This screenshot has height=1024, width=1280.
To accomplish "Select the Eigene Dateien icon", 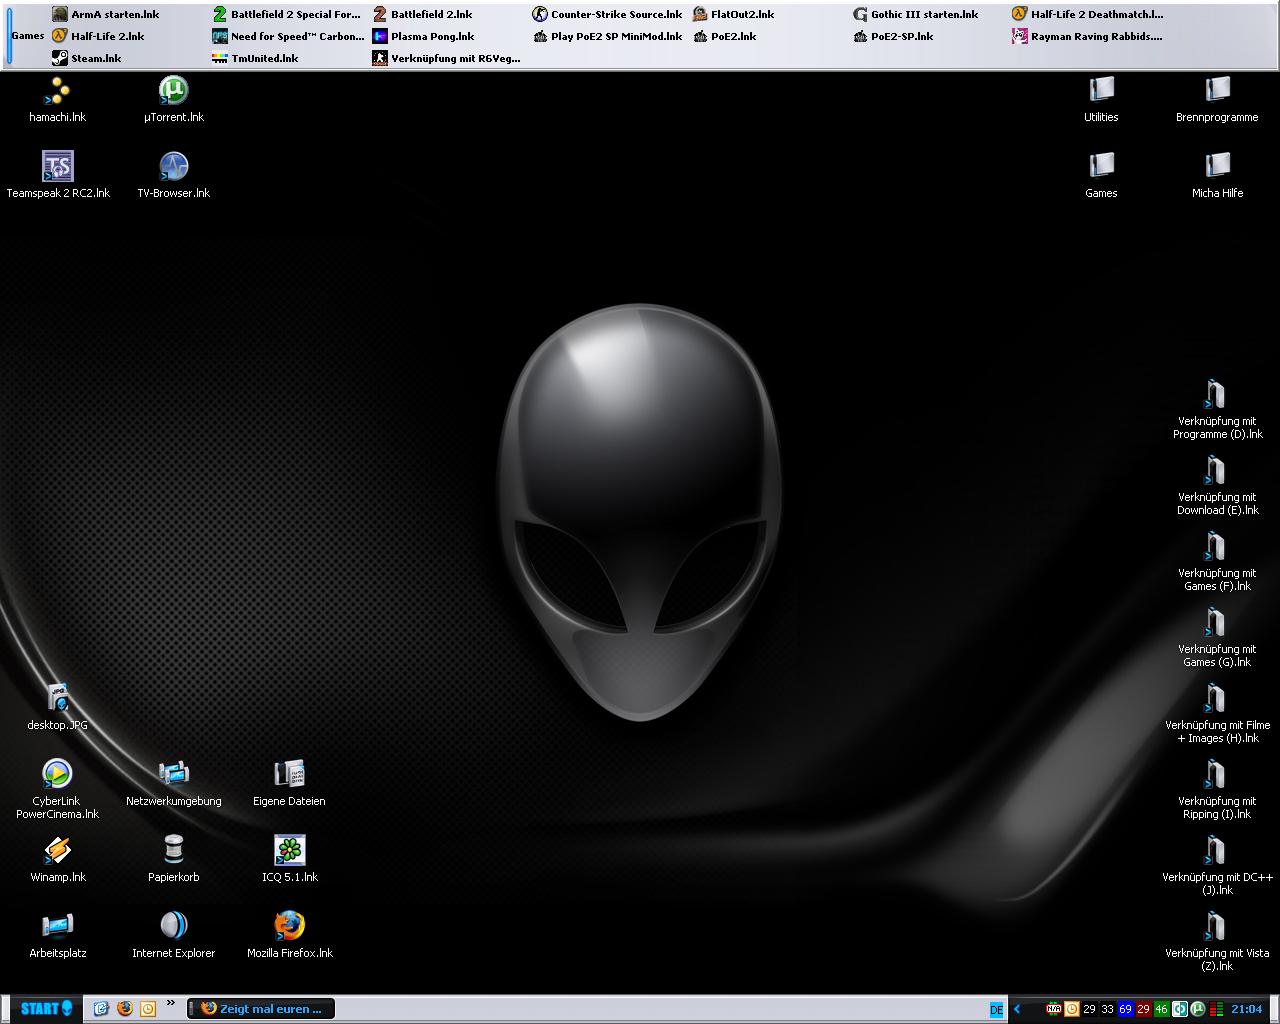I will click(289, 783).
